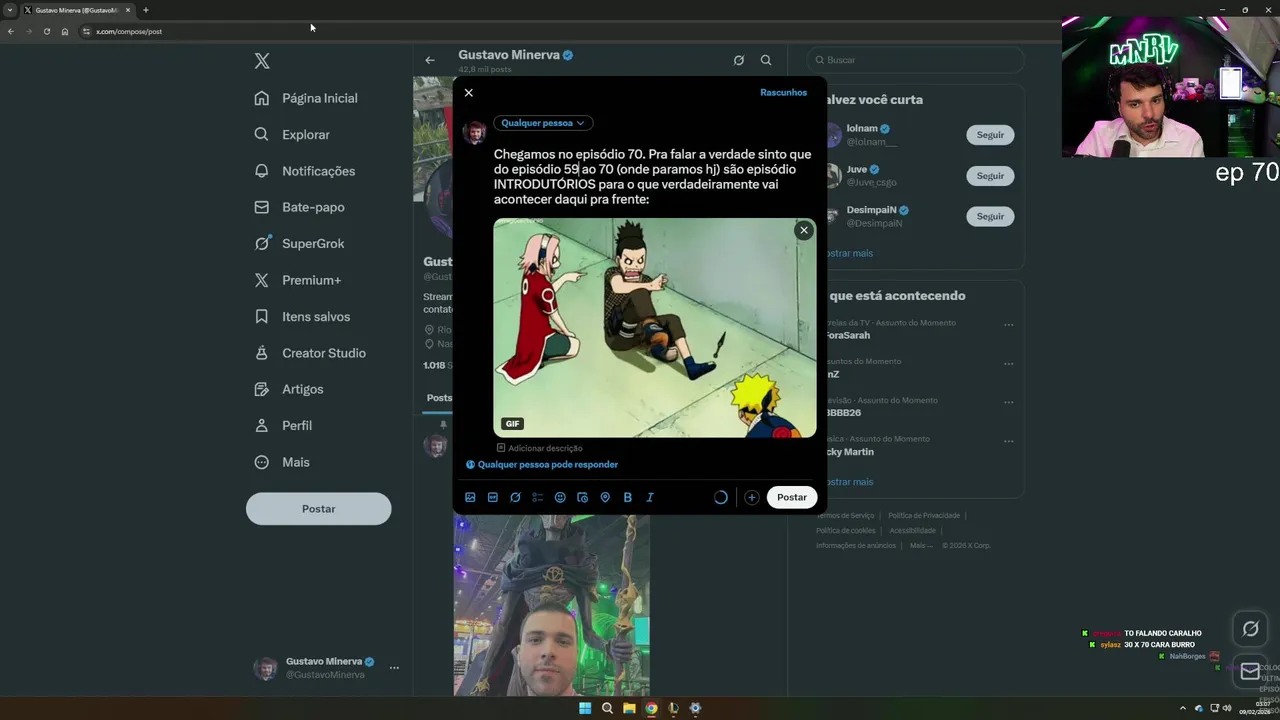Viewport: 1280px width, 720px height.
Task: Open emoji picker in composer
Action: pyautogui.click(x=560, y=497)
